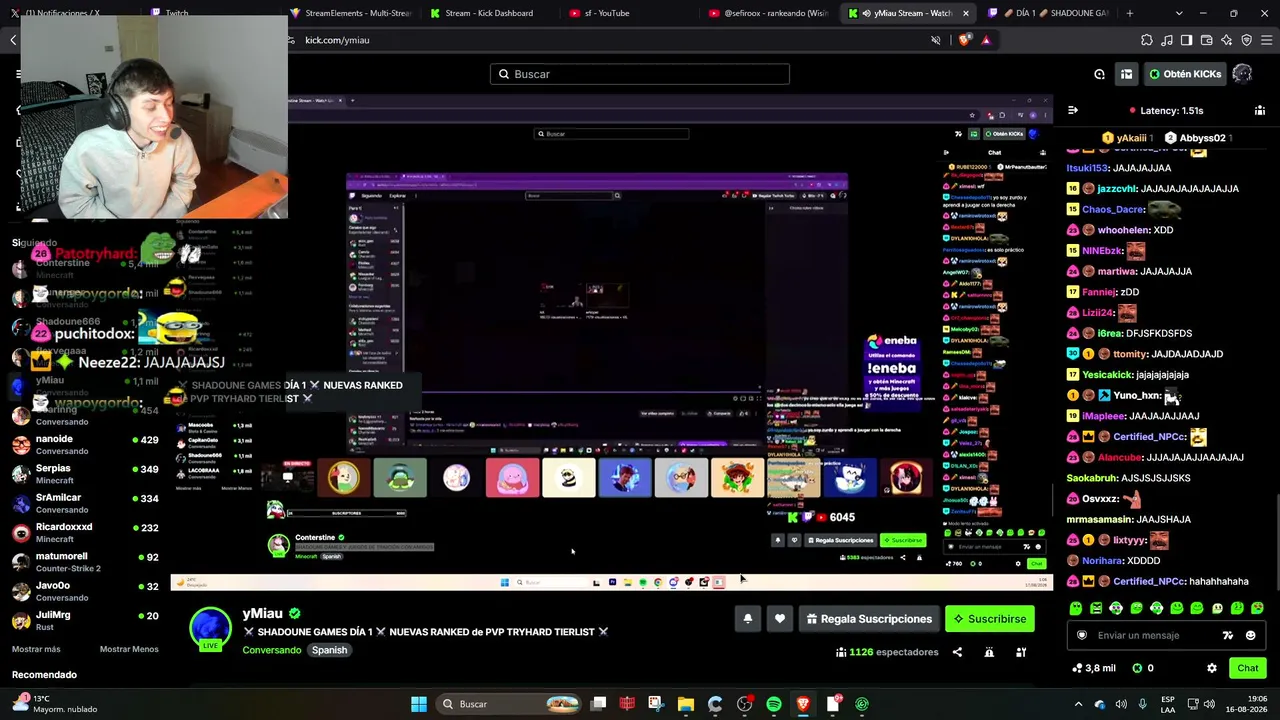Open Spotify from the taskbar
Image resolution: width=1280 pixels, height=720 pixels.
tap(774, 704)
